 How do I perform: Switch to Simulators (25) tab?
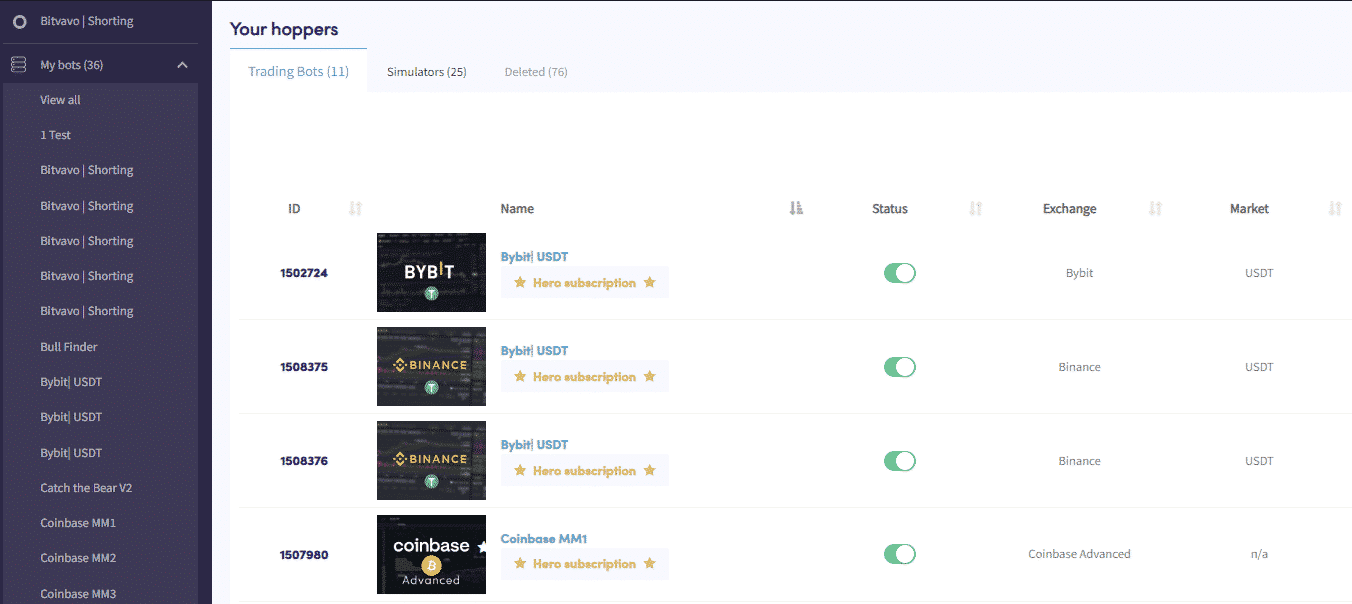427,72
